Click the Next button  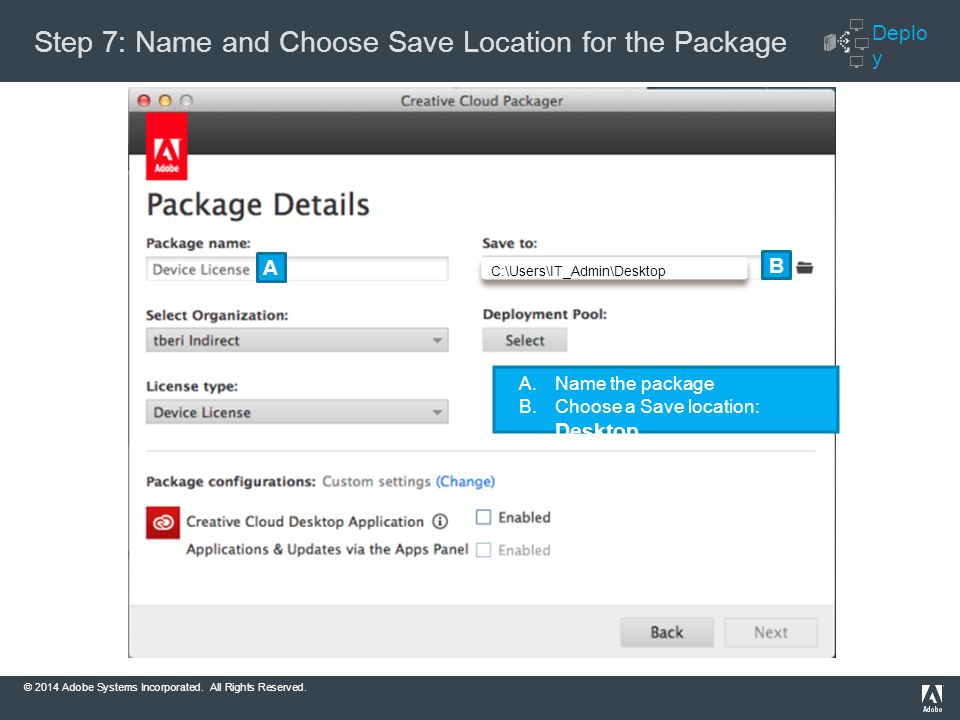(771, 632)
